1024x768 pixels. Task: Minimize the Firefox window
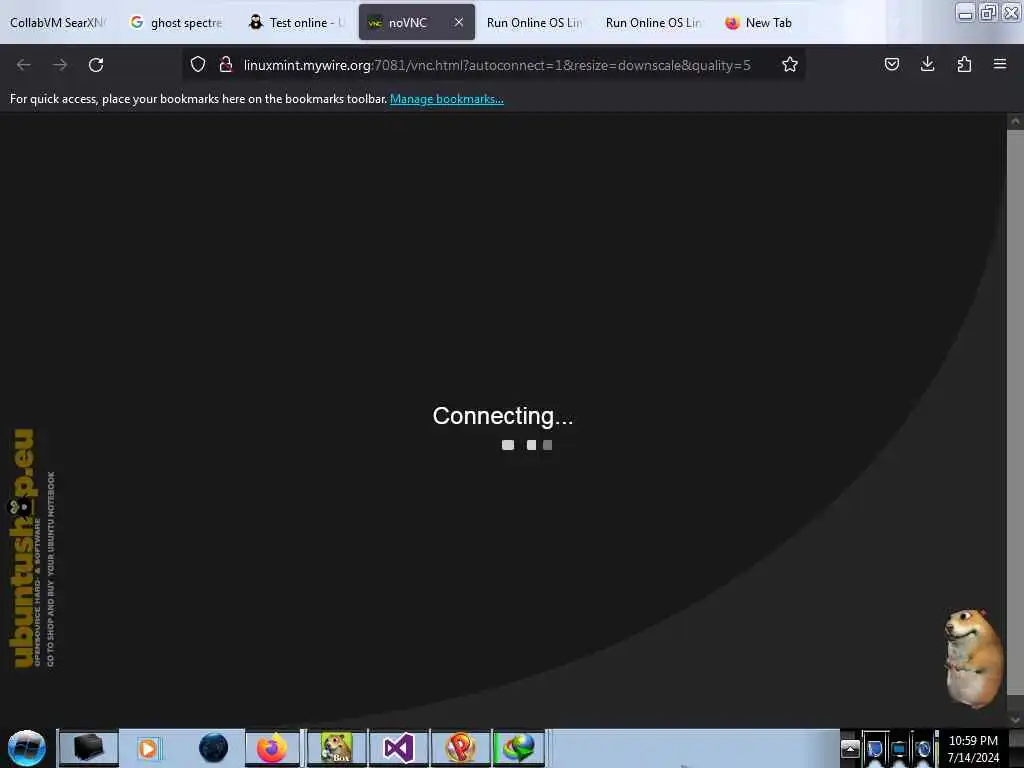point(965,12)
